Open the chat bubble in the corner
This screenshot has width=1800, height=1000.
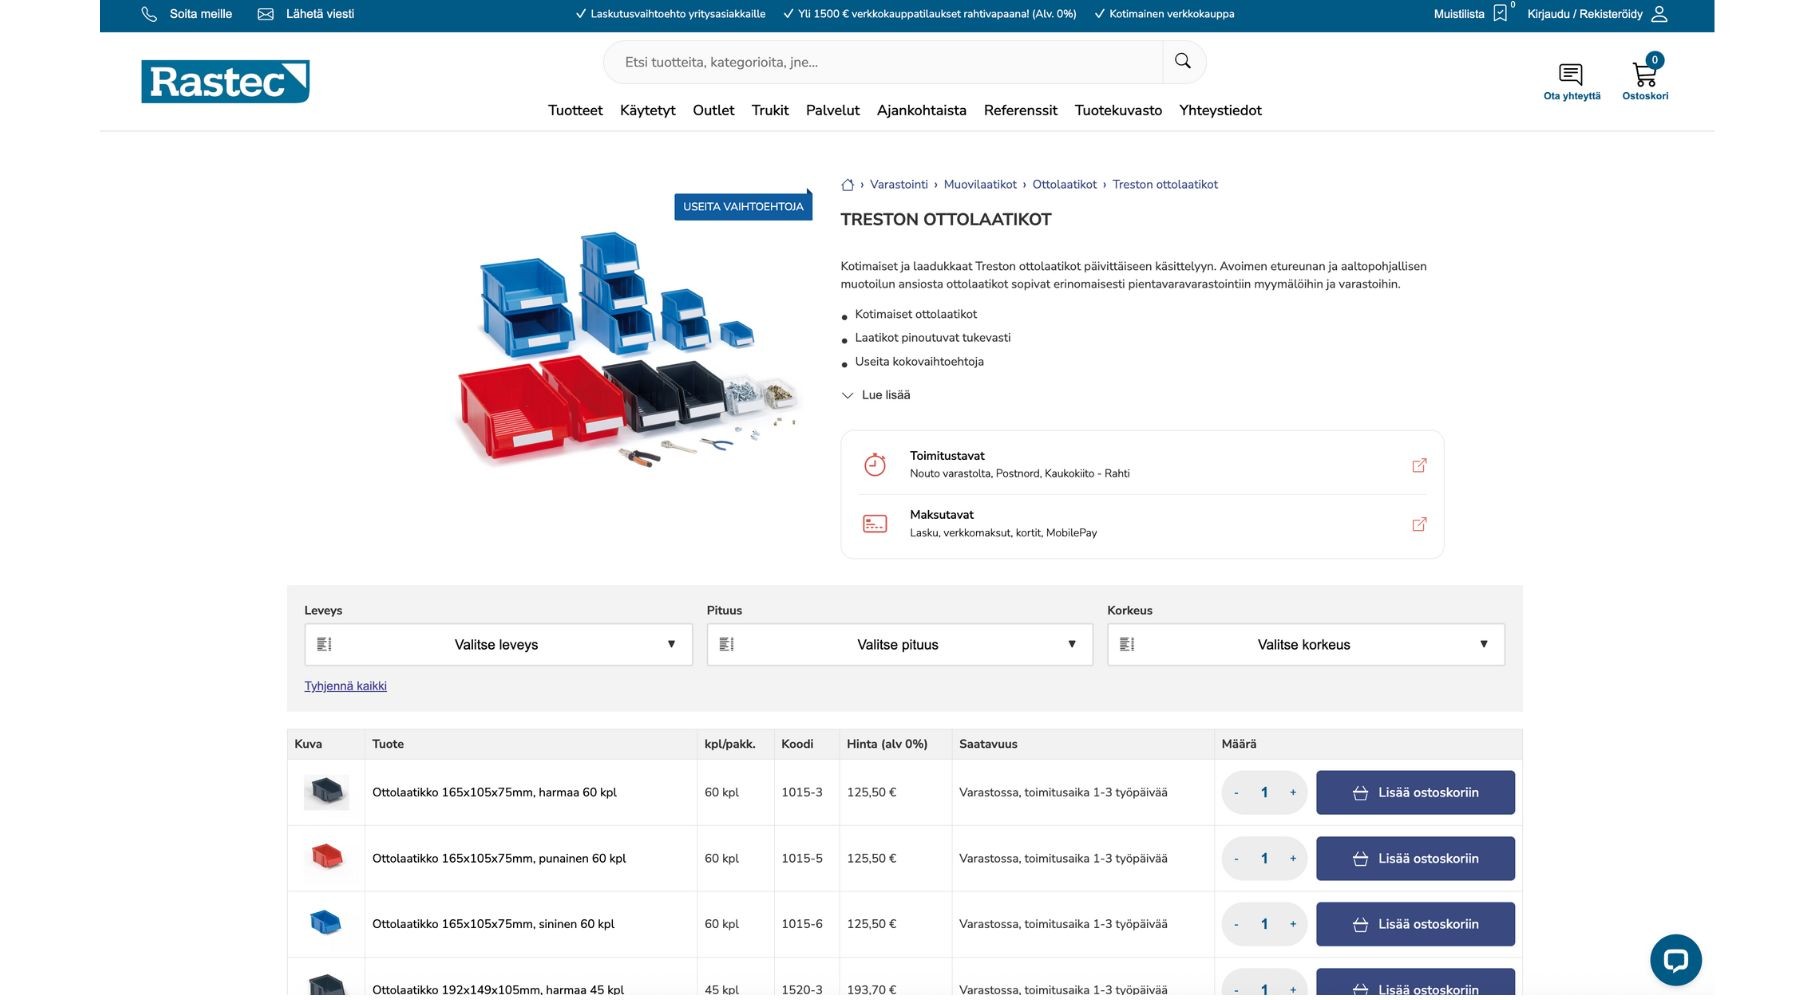(x=1678, y=959)
